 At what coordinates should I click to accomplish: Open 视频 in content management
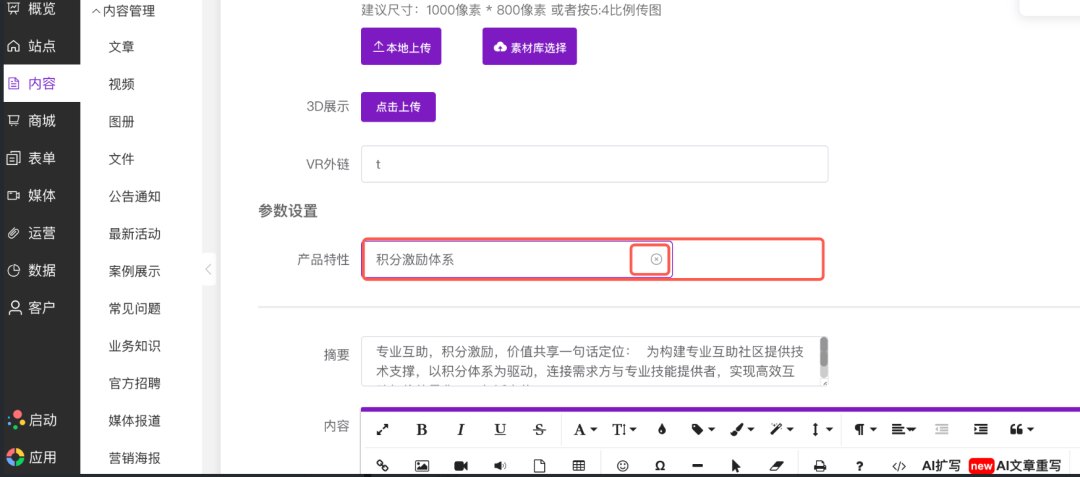click(x=121, y=84)
